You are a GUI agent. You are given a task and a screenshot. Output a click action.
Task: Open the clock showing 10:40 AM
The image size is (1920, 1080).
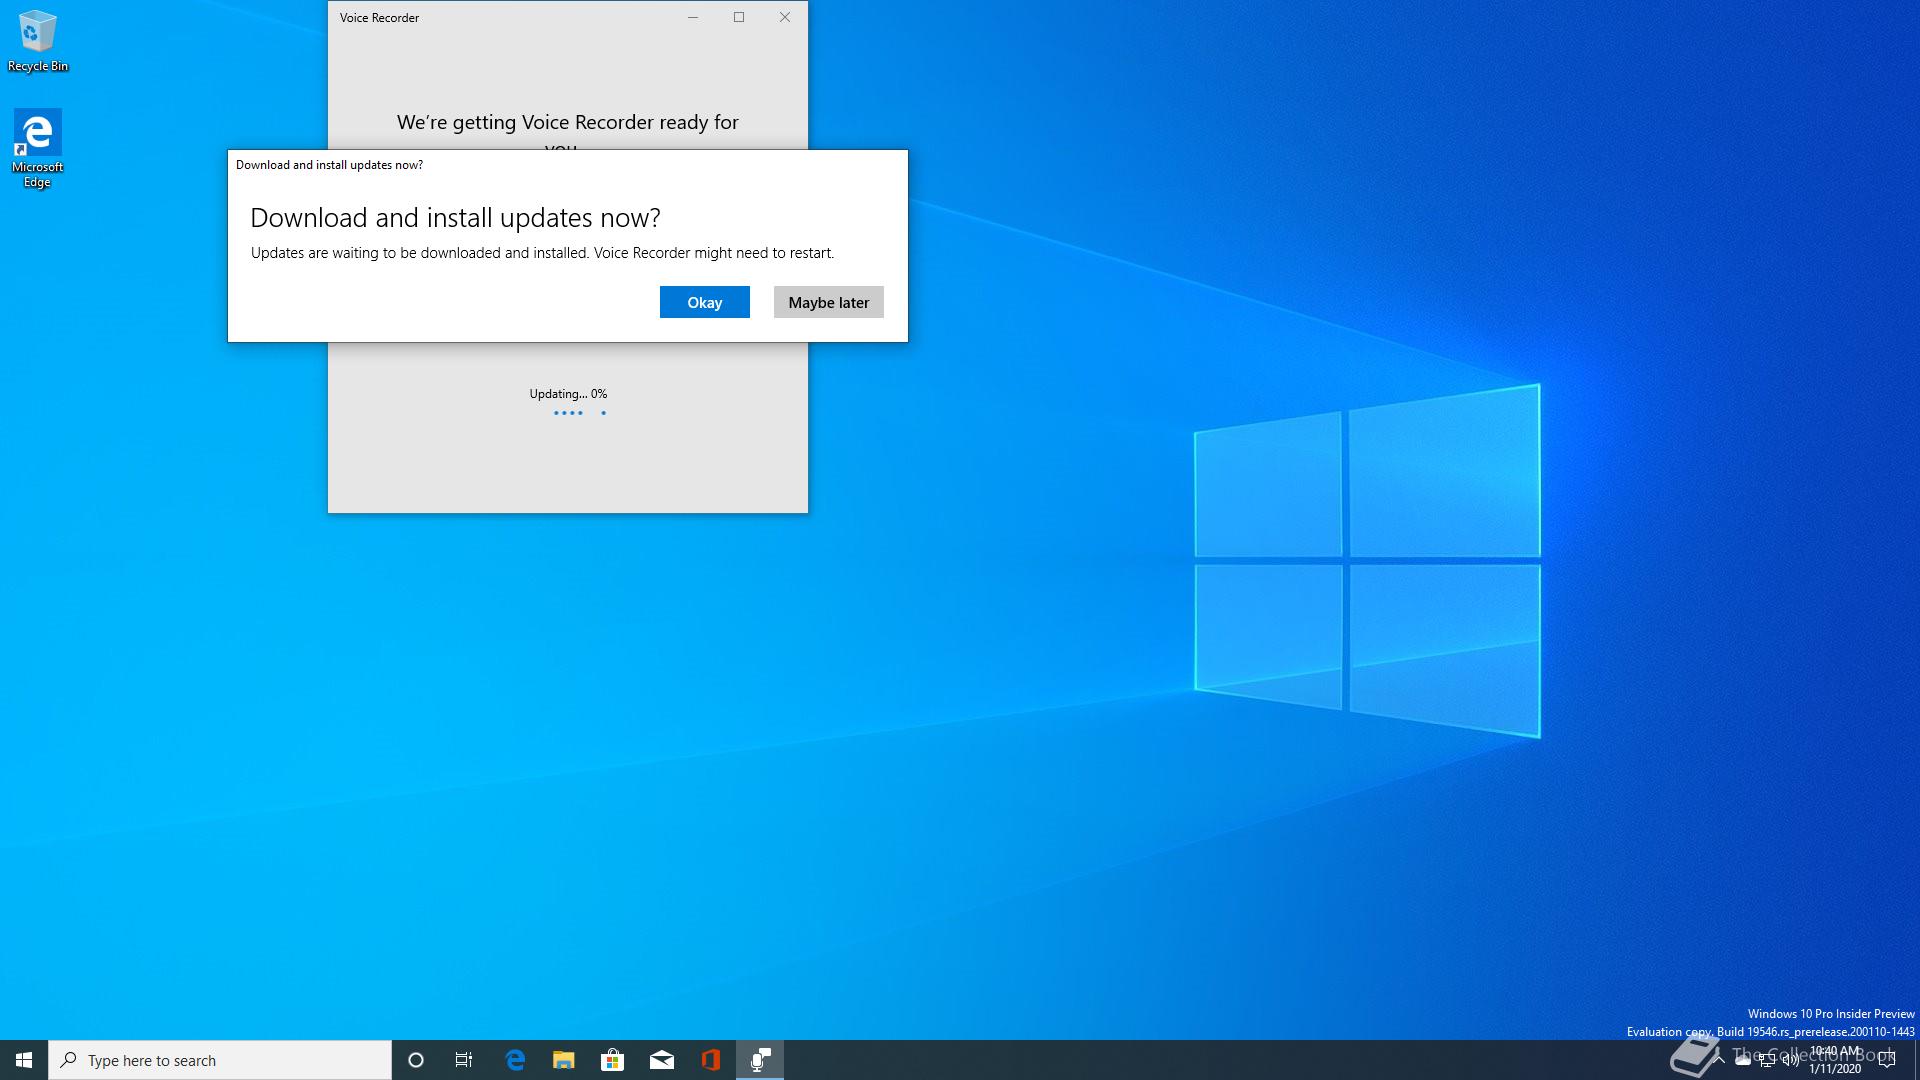point(1835,1060)
